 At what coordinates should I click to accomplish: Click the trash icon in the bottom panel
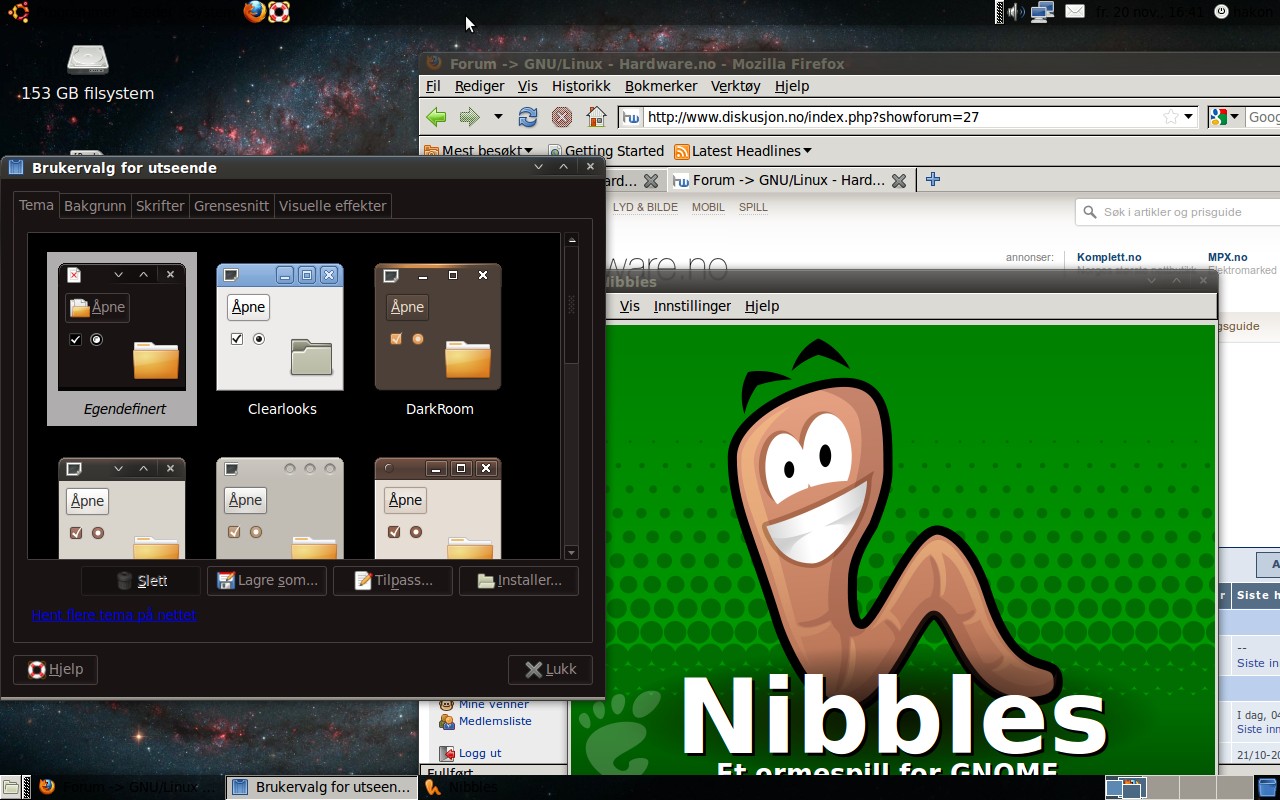(1267, 787)
